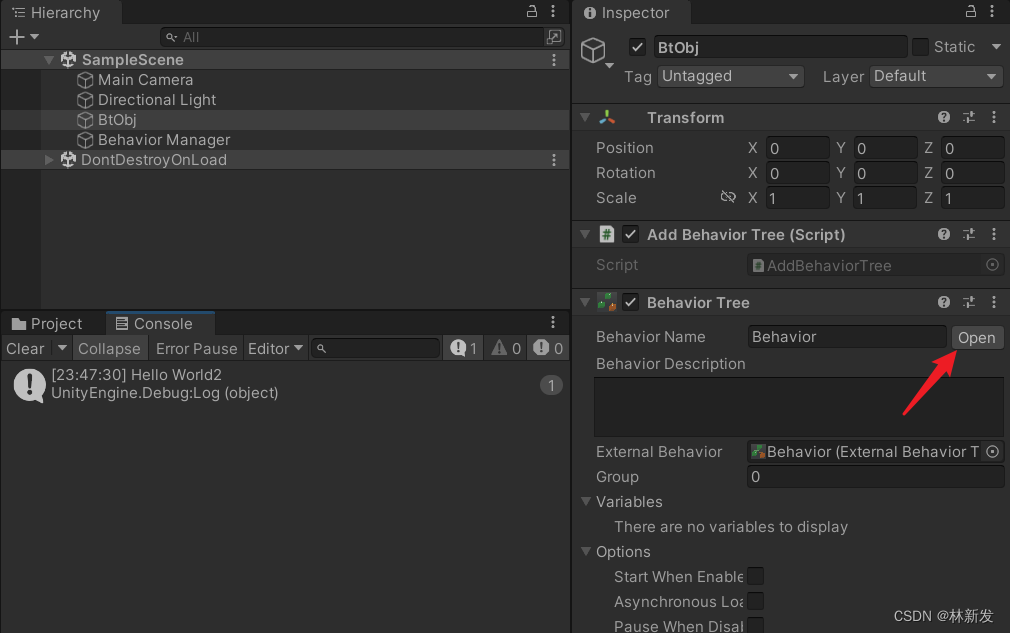Toggle info messages filter showing 1
1010x633 pixels.
(x=463, y=348)
